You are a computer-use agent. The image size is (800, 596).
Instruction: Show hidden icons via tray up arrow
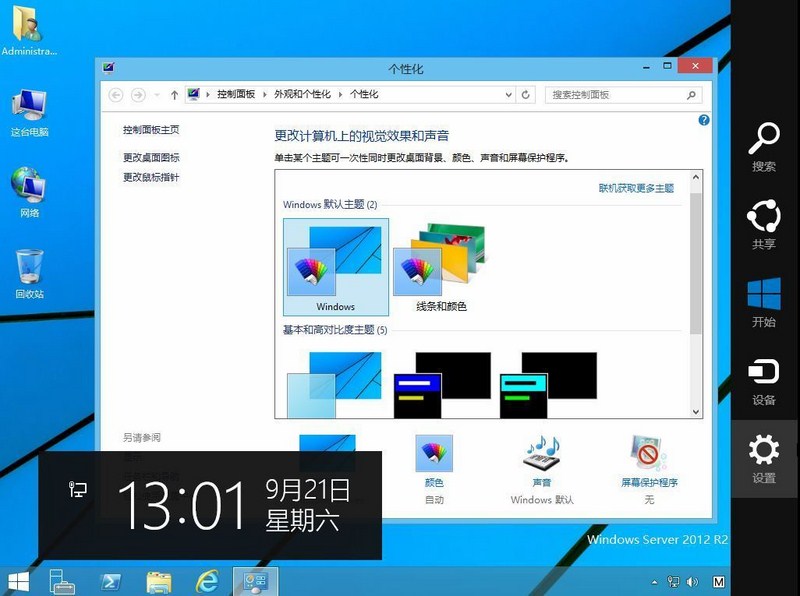[654, 583]
